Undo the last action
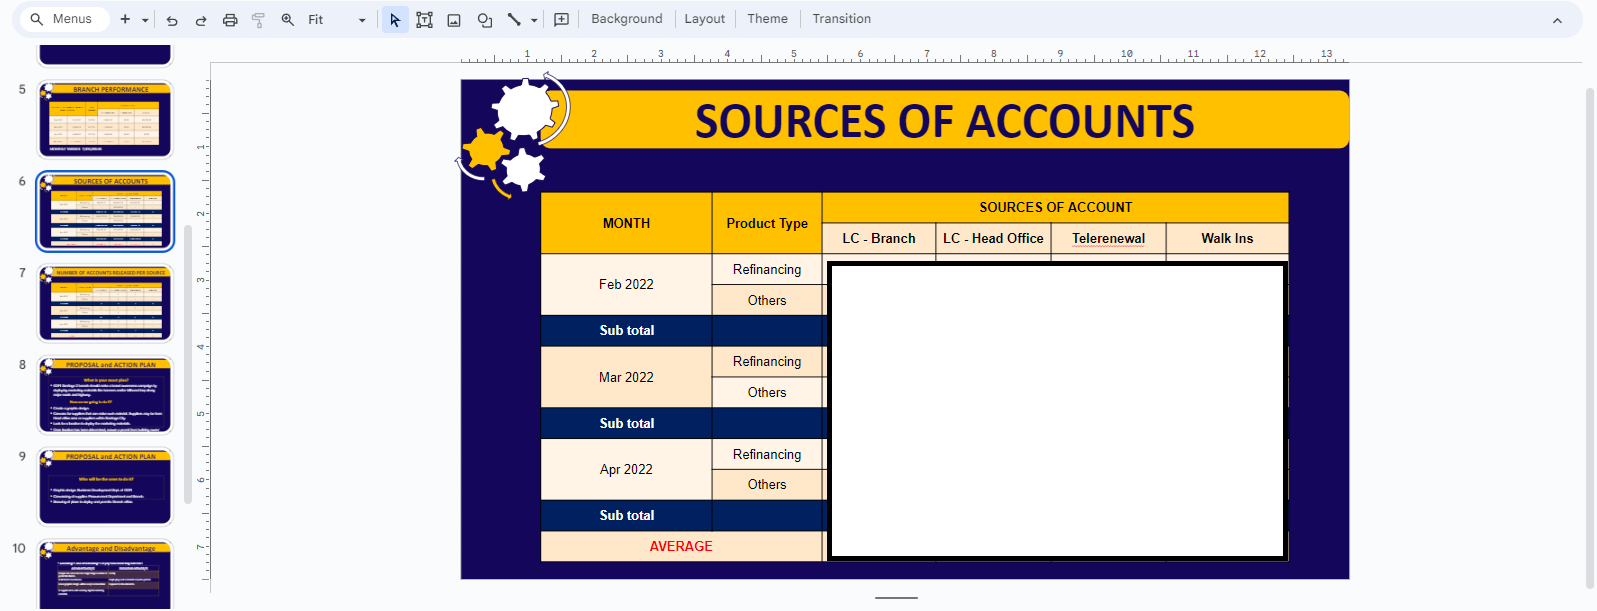 pyautogui.click(x=172, y=20)
